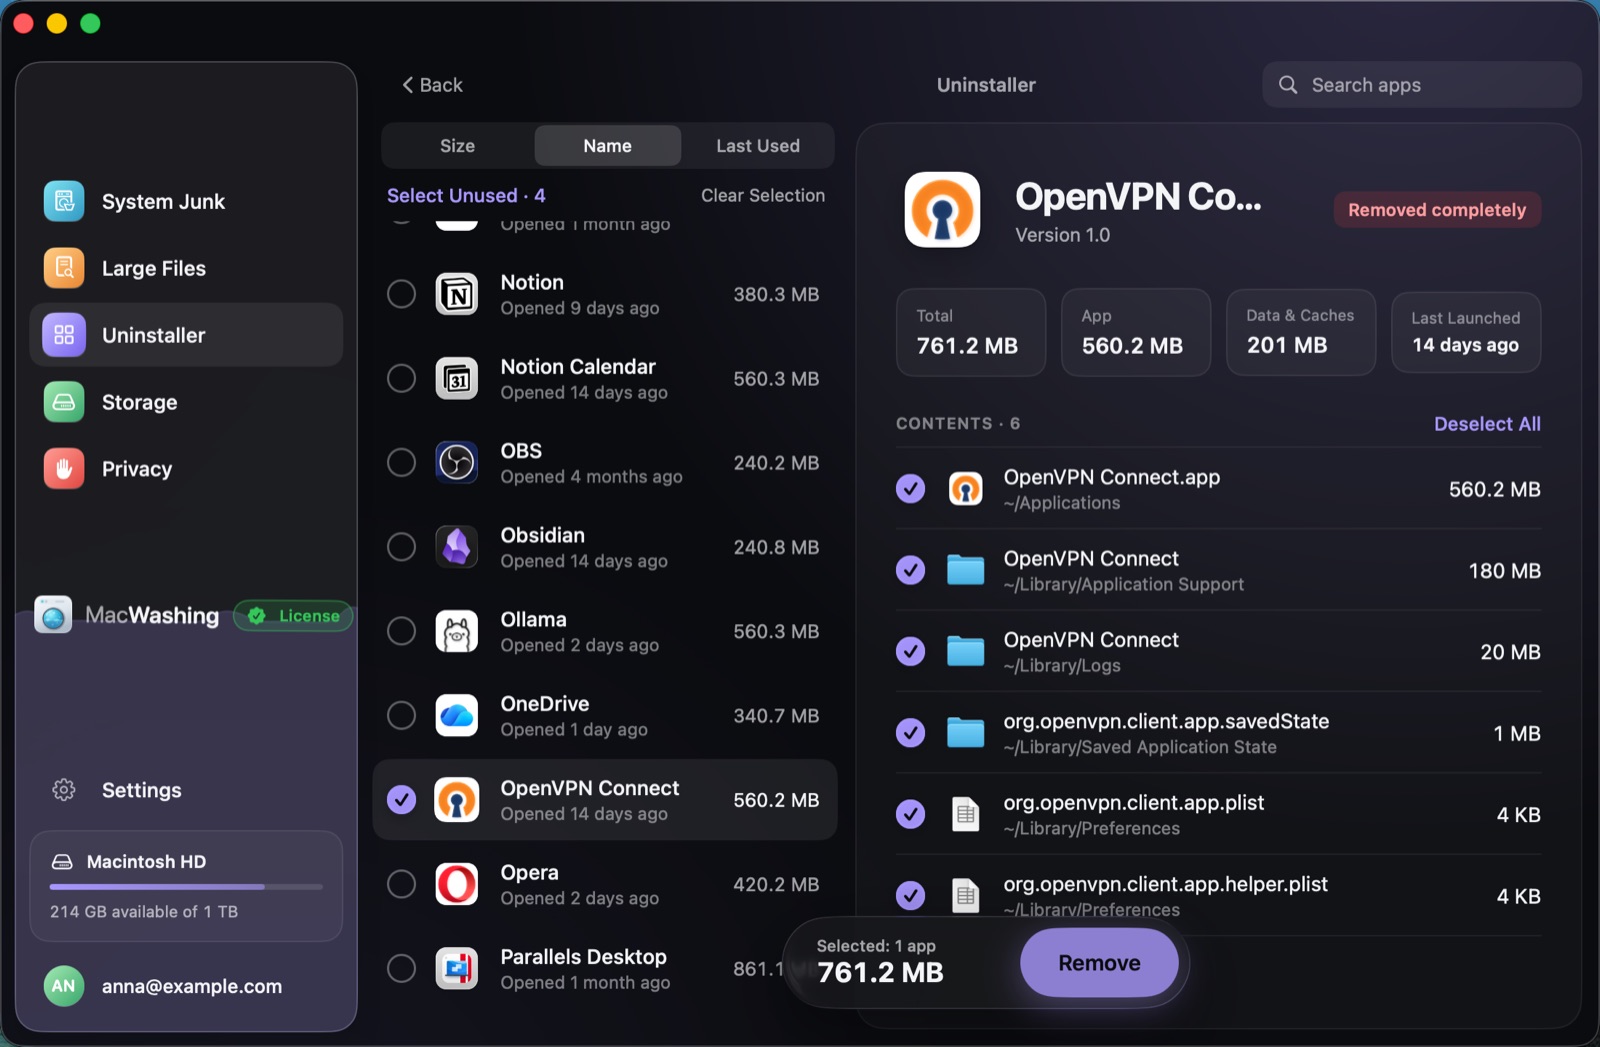Click the OBS app icon
This screenshot has width=1600, height=1047.
tap(457, 463)
